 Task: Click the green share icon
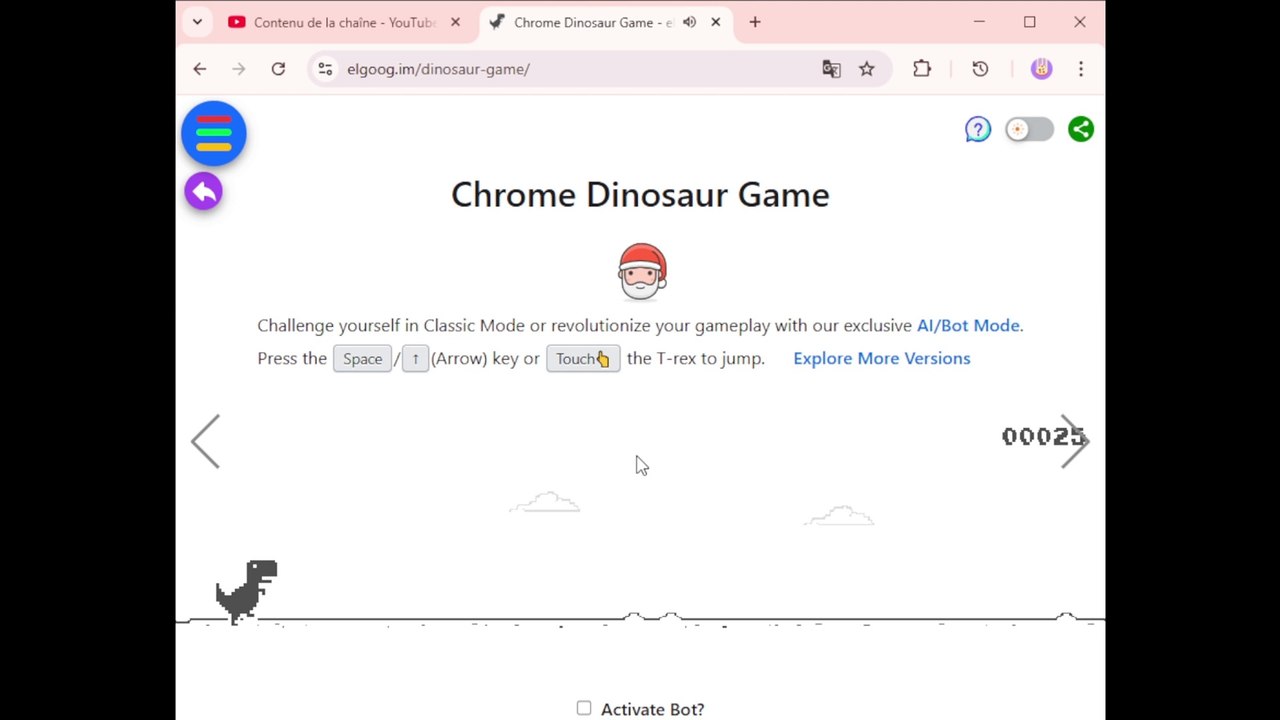1081,129
